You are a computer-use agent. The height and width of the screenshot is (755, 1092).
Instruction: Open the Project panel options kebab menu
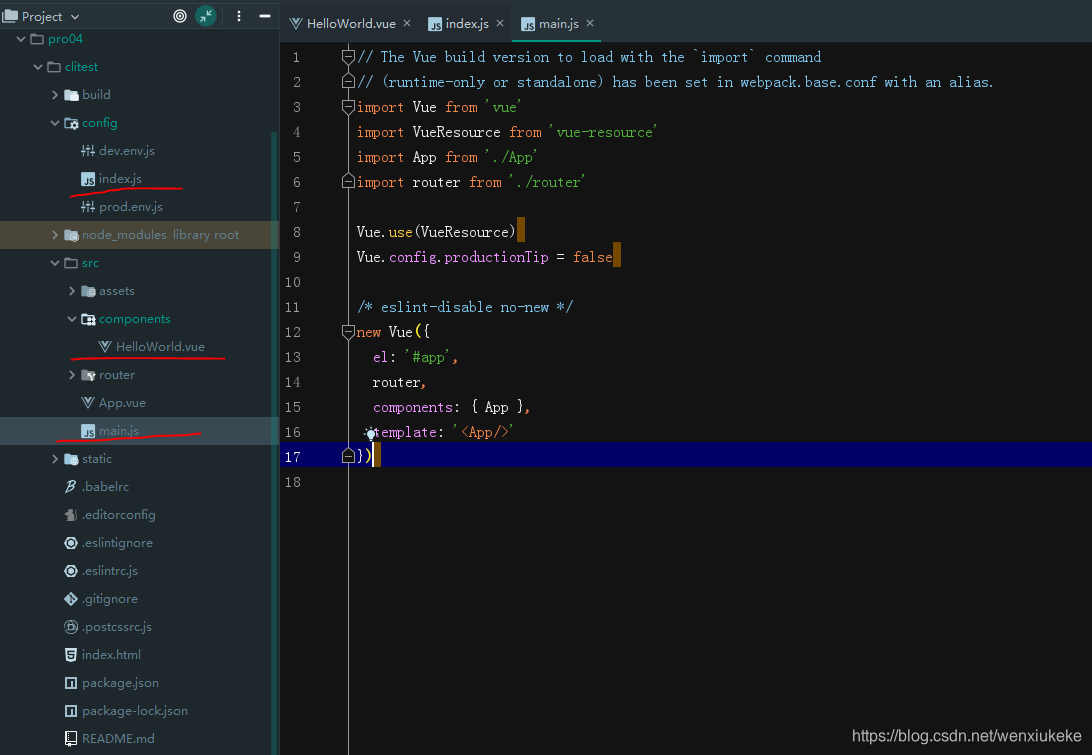coord(239,16)
